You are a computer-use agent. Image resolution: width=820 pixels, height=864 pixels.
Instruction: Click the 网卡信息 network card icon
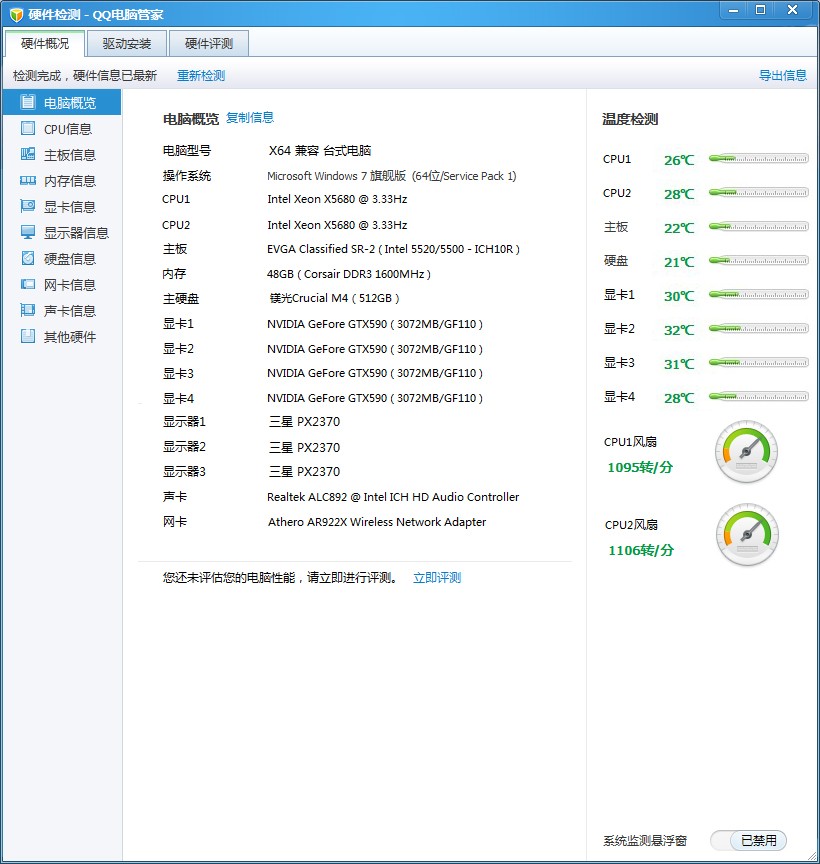tap(28, 284)
